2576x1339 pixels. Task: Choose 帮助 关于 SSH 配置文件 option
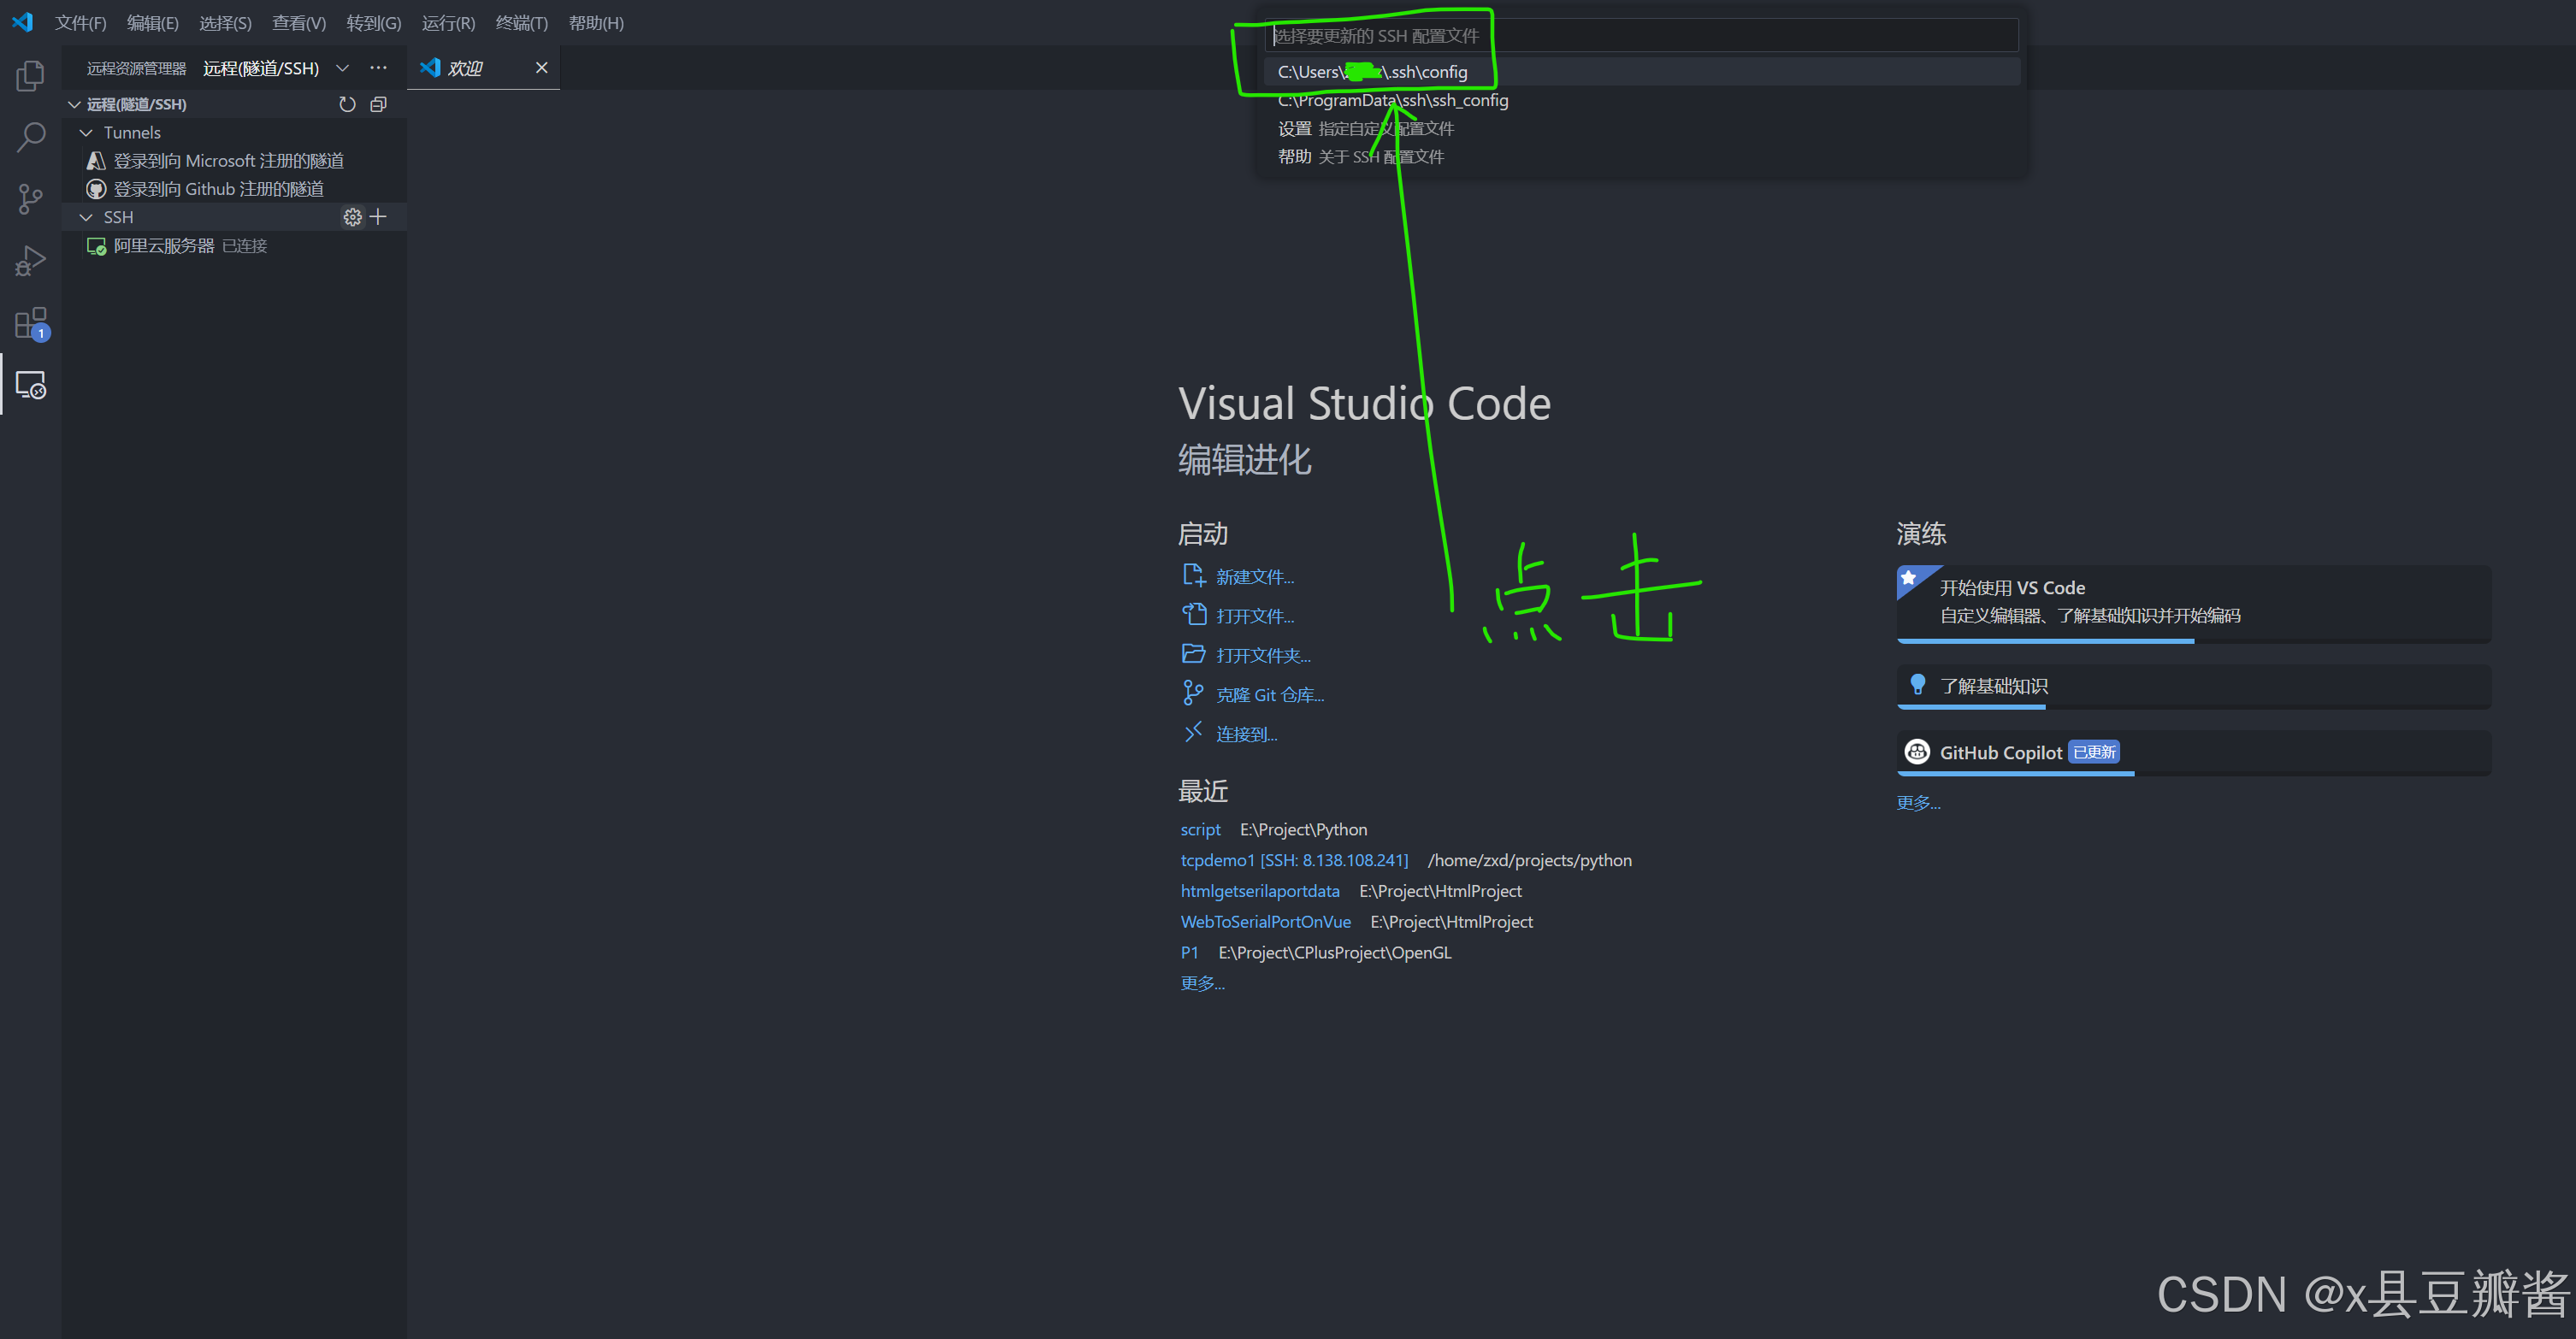[1641, 156]
